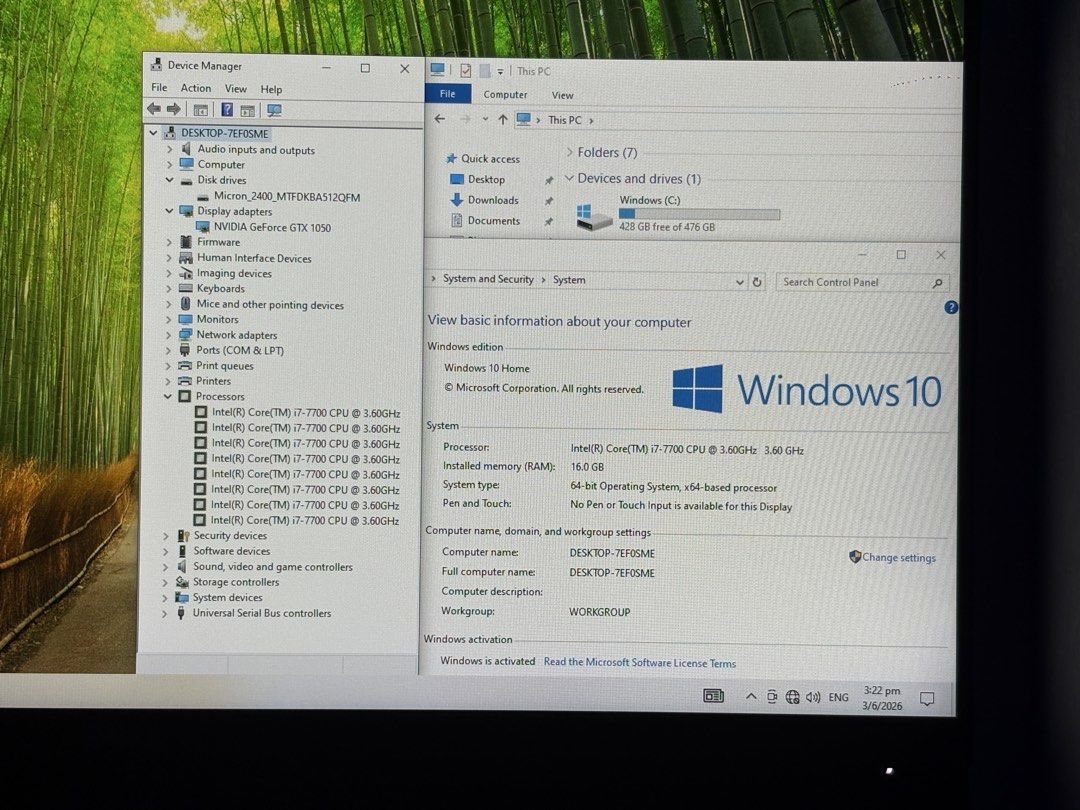The height and width of the screenshot is (810, 1080).
Task: Click the Windows (C:) storage usage bar
Action: 699,214
